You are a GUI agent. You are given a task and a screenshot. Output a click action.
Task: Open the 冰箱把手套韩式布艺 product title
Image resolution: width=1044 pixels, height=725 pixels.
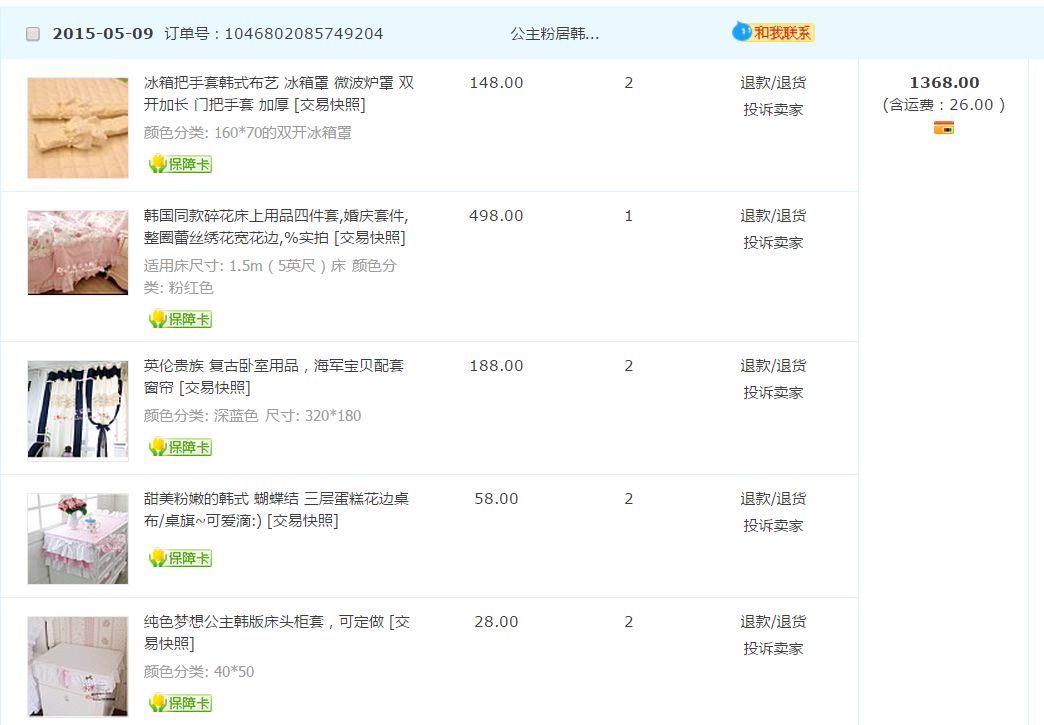pos(278,93)
